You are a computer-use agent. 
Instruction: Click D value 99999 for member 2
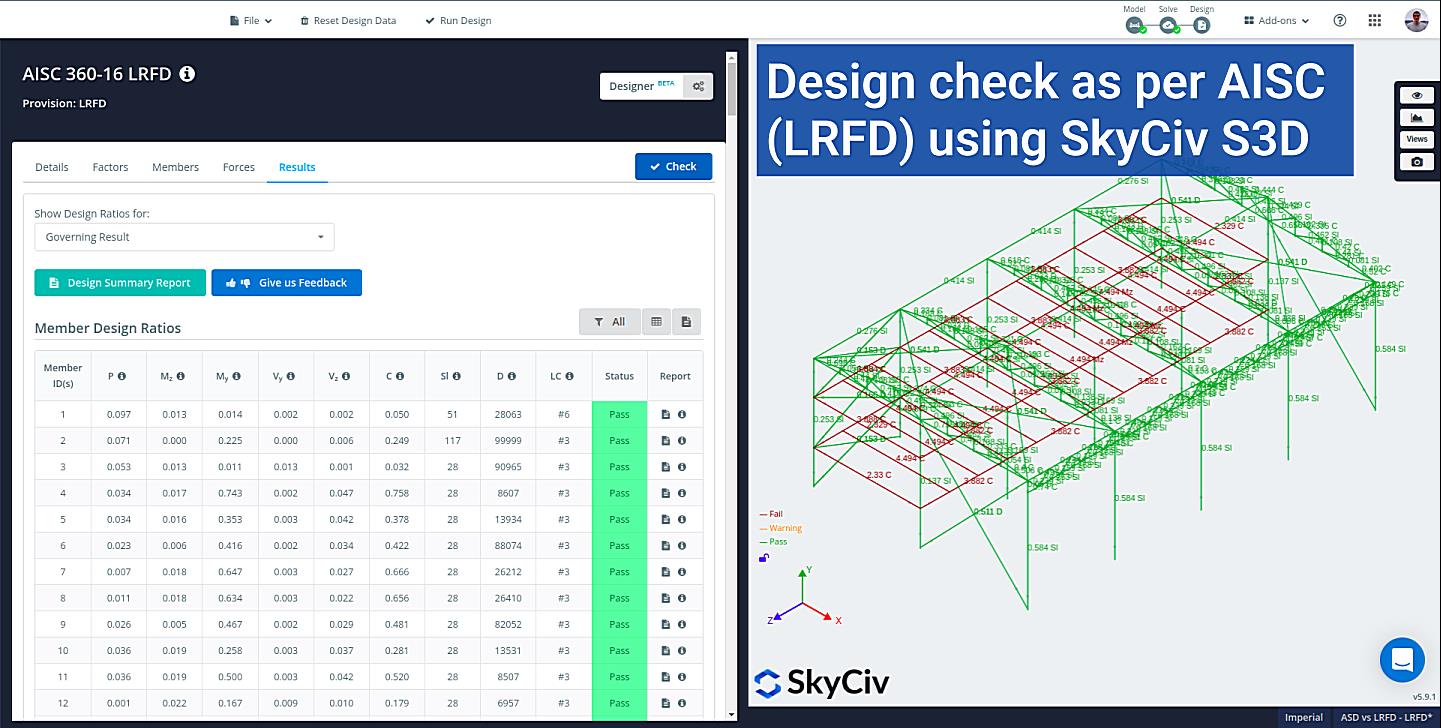[x=508, y=441]
